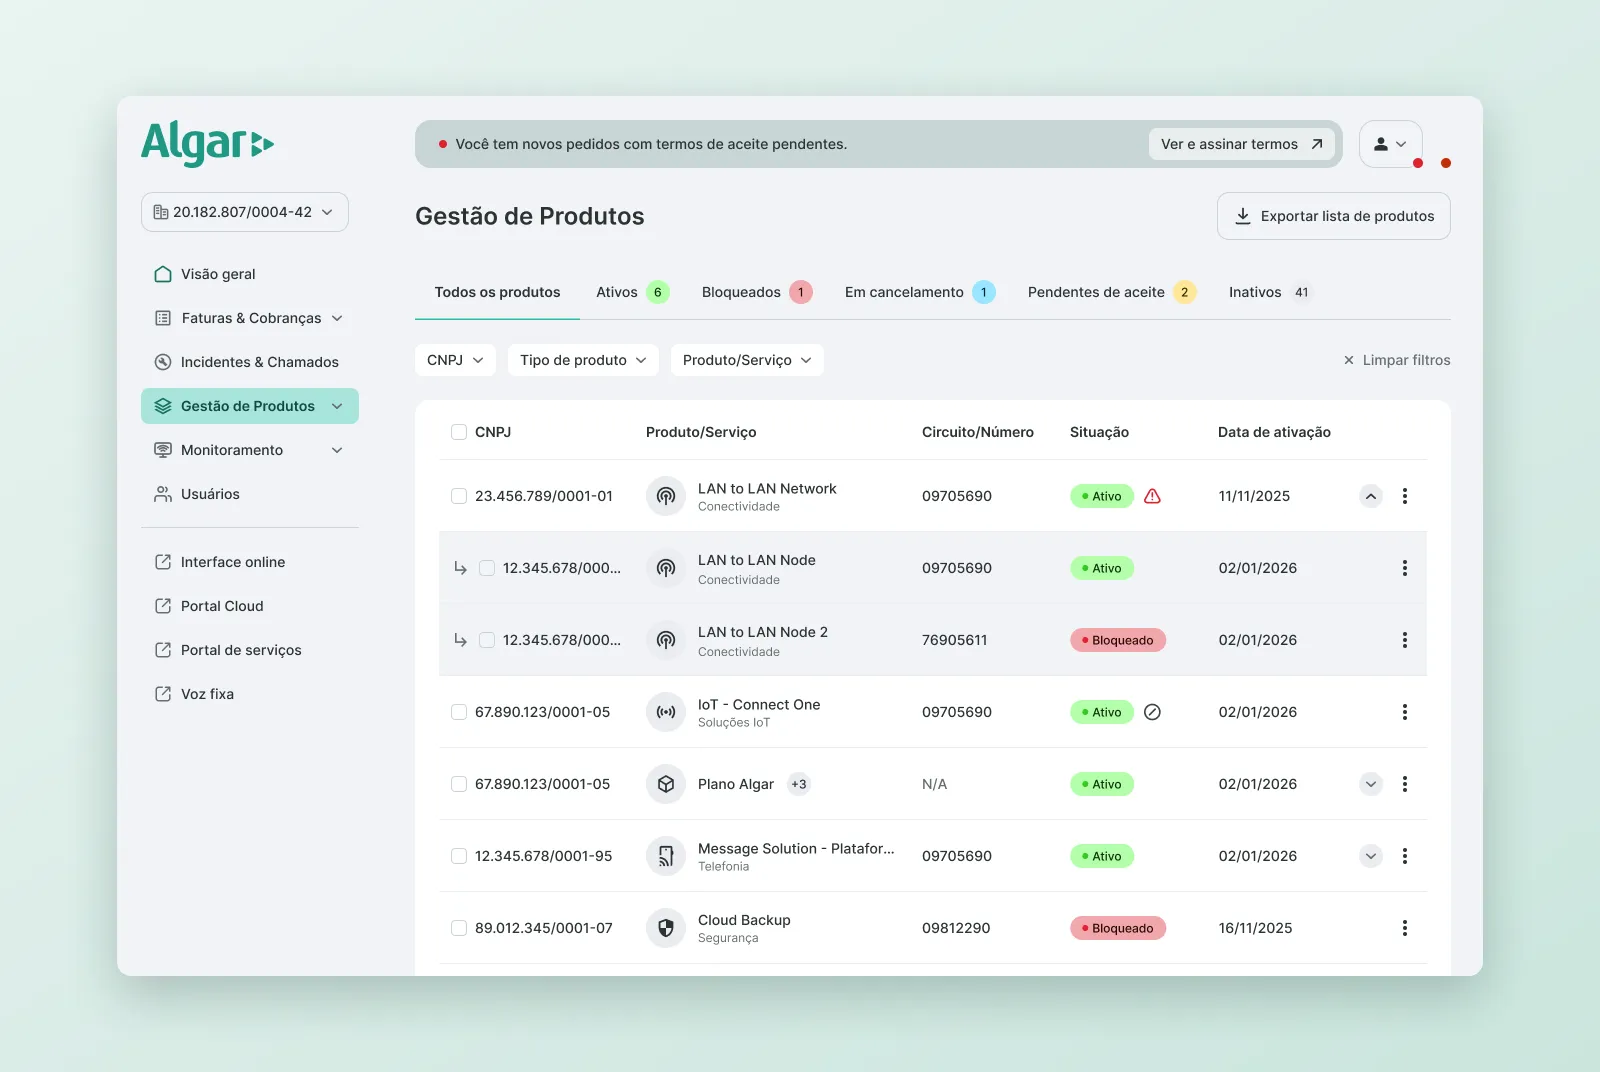Image resolution: width=1600 pixels, height=1072 pixels.
Task: Click the user profile icon button
Action: point(1390,144)
